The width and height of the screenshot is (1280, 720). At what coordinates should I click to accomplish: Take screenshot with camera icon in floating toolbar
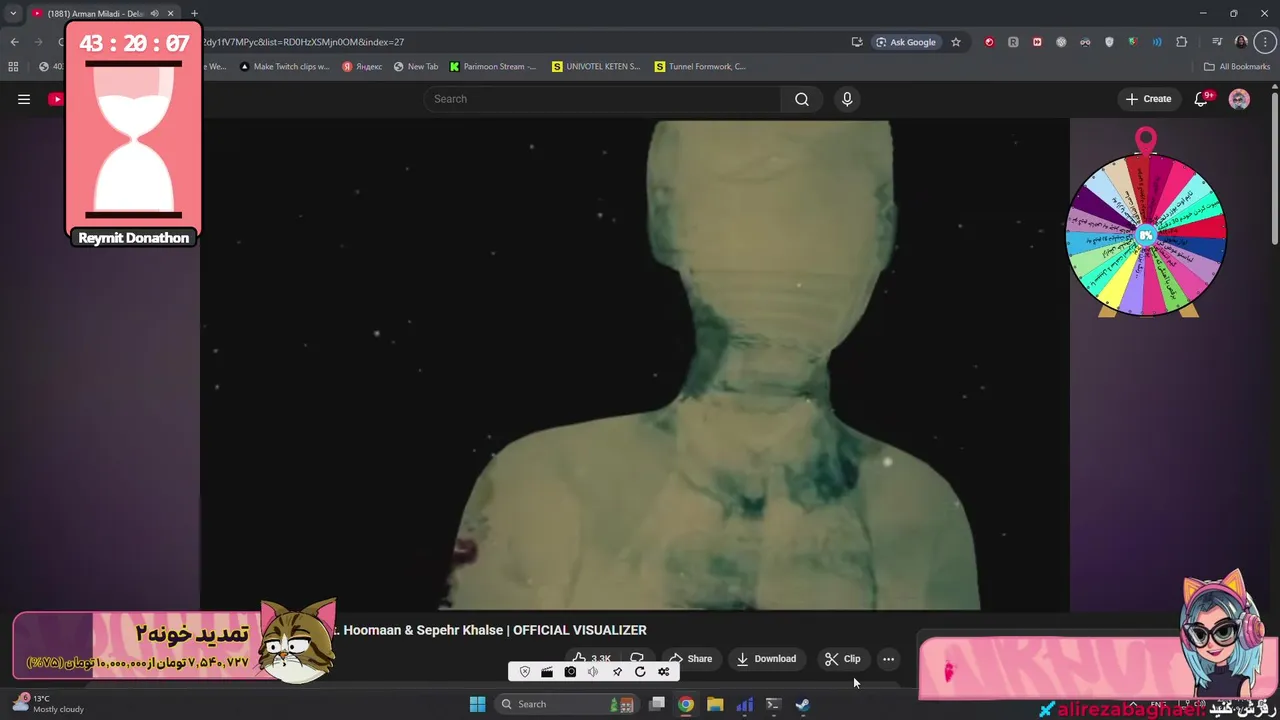570,672
